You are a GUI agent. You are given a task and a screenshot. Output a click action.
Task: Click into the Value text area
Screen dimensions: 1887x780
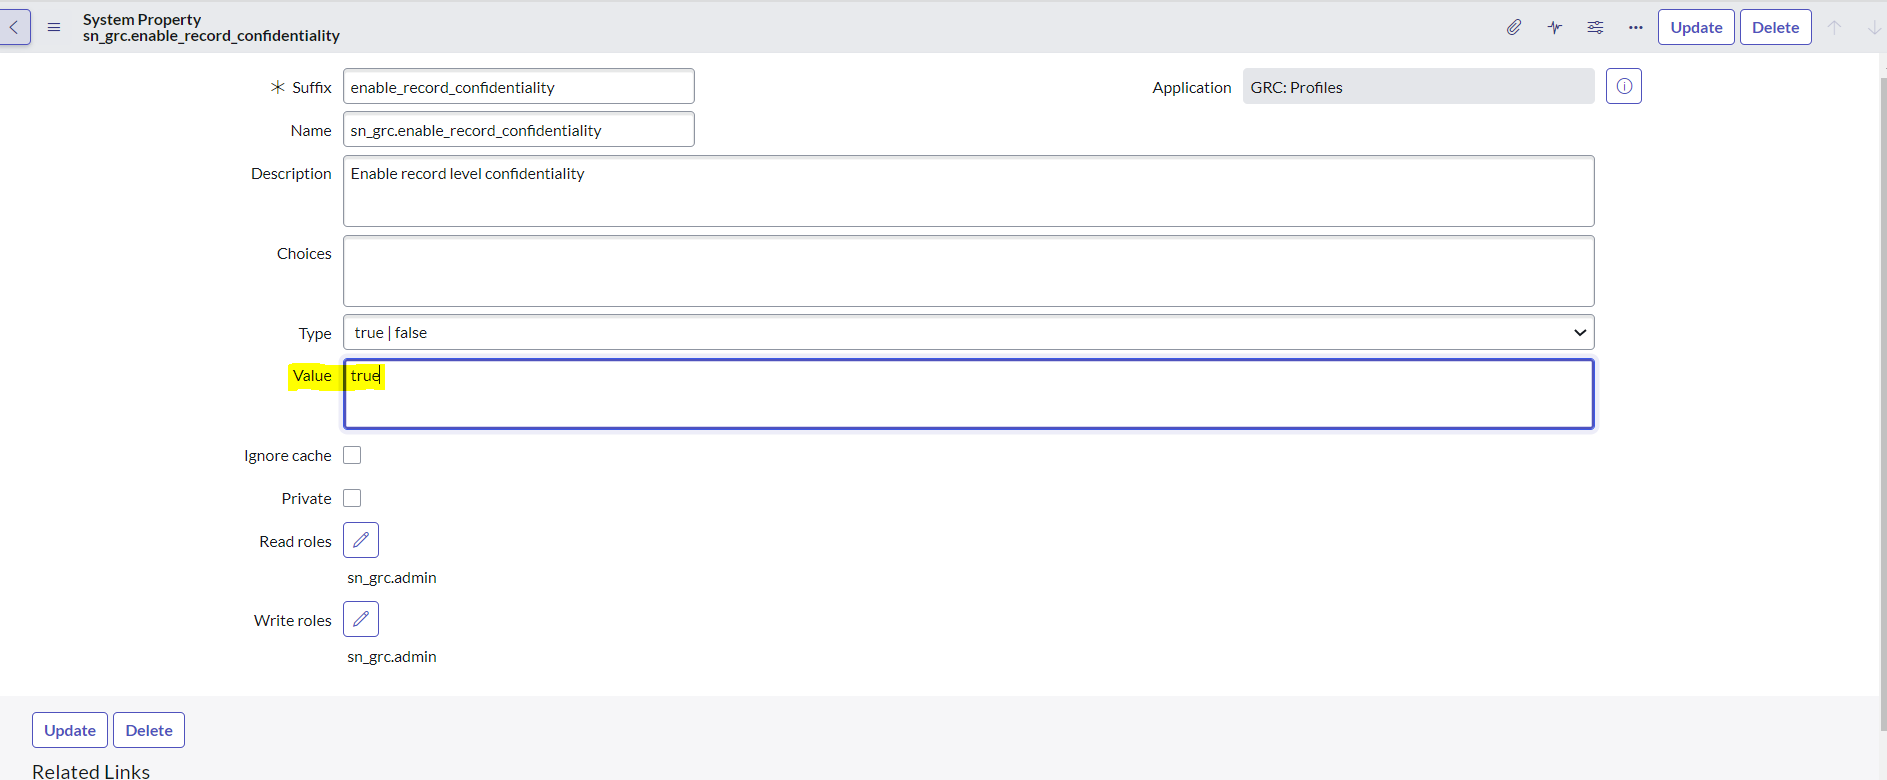pos(968,394)
